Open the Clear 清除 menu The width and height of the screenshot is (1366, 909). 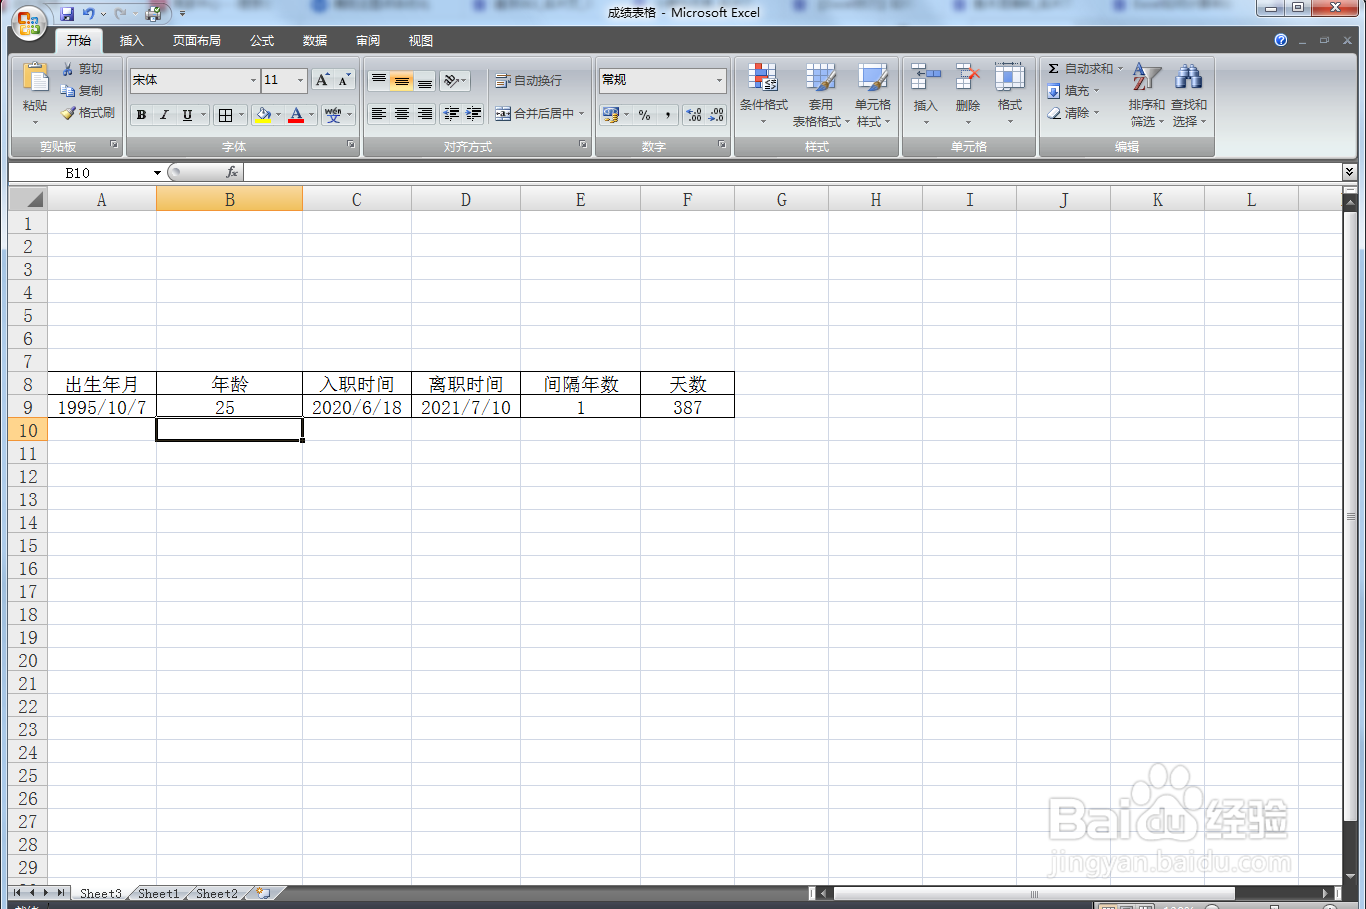tap(1073, 113)
